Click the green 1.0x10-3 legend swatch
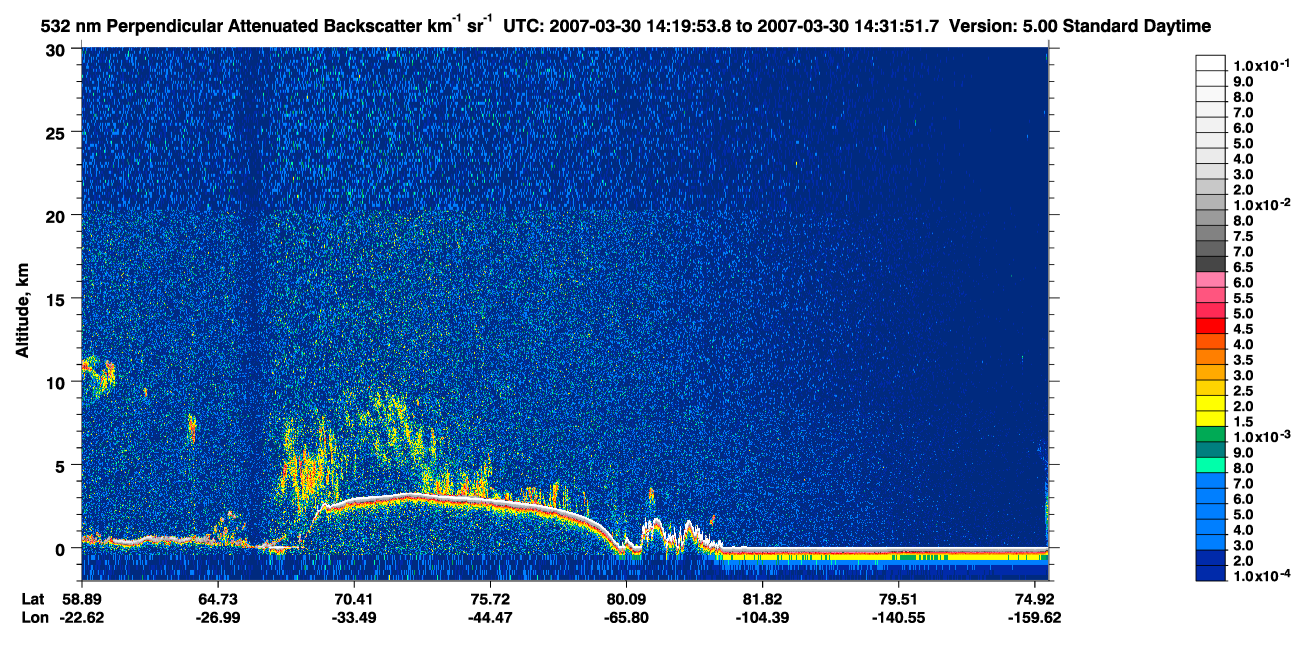This screenshot has height=667, width=1300. 1211,435
